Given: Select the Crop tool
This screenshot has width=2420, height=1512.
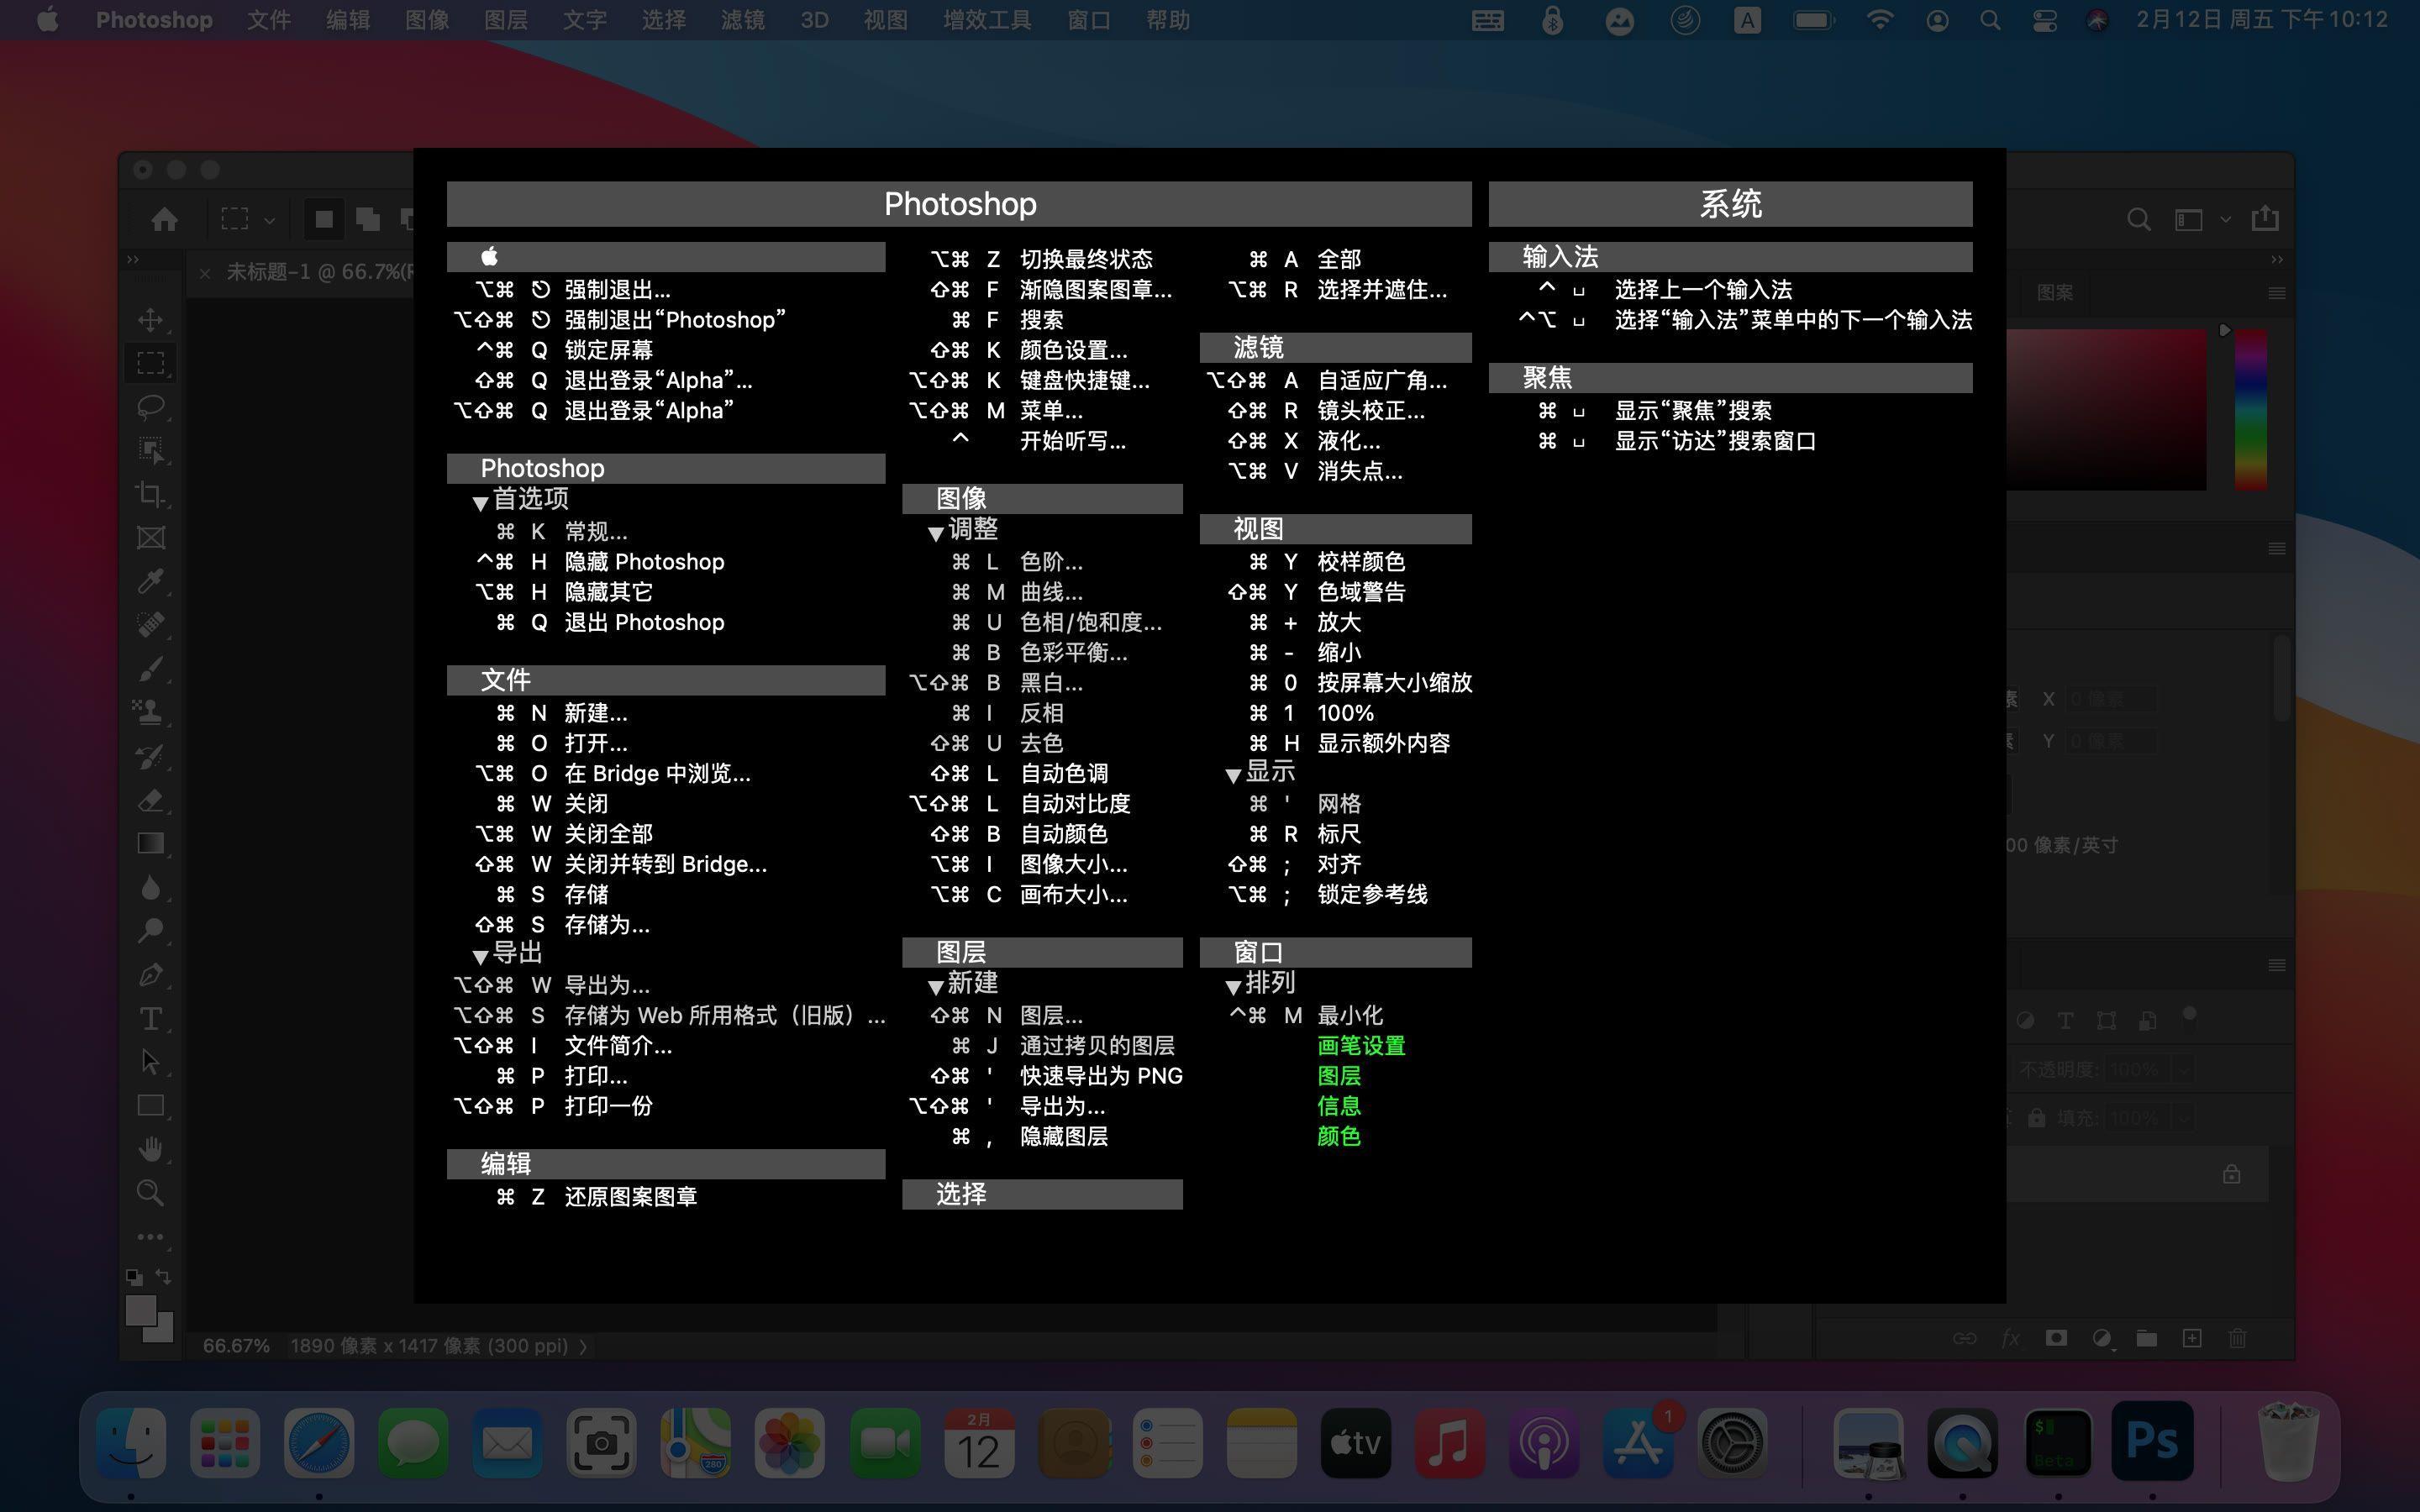Looking at the screenshot, I should coord(153,493).
